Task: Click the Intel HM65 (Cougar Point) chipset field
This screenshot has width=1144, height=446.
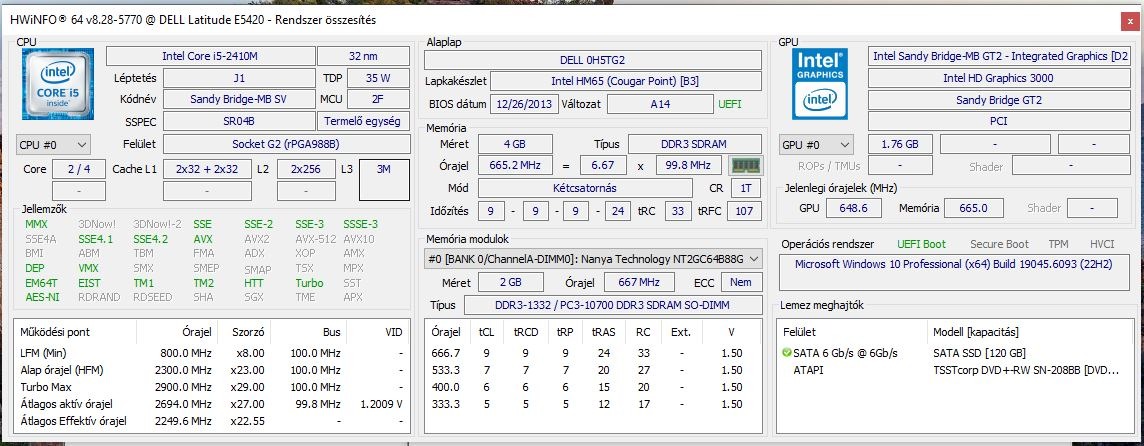Action: [625, 81]
